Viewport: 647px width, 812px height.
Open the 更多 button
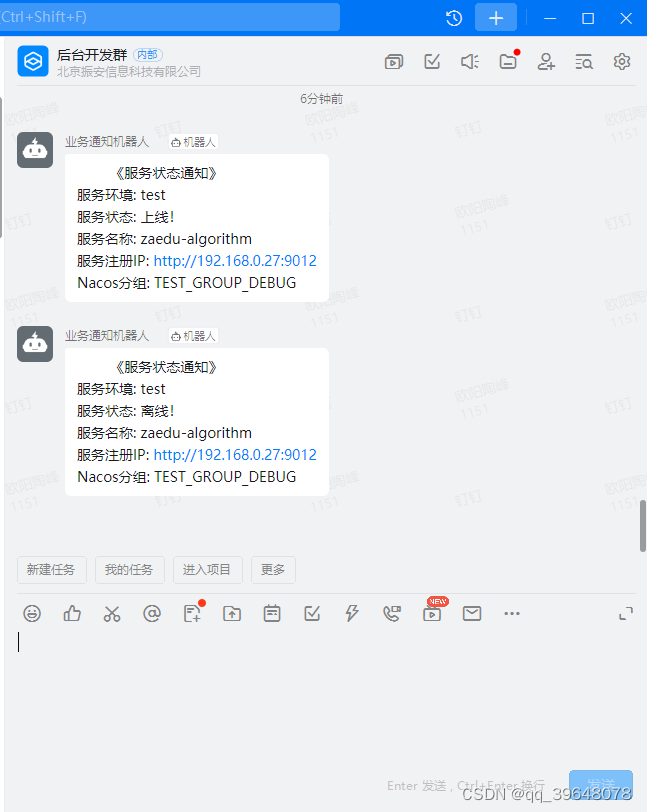[273, 570]
